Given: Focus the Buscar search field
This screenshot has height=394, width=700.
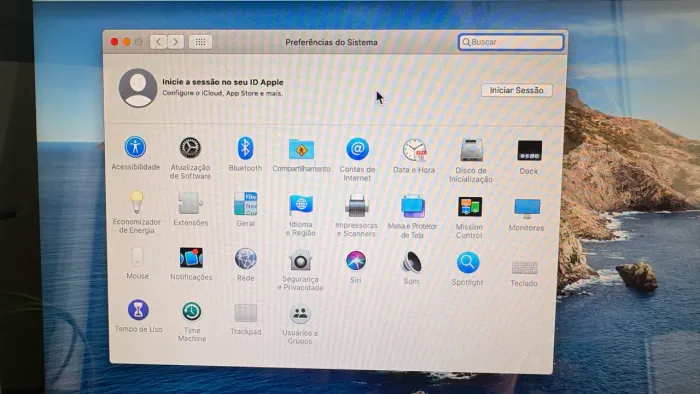Looking at the screenshot, I should pos(511,42).
